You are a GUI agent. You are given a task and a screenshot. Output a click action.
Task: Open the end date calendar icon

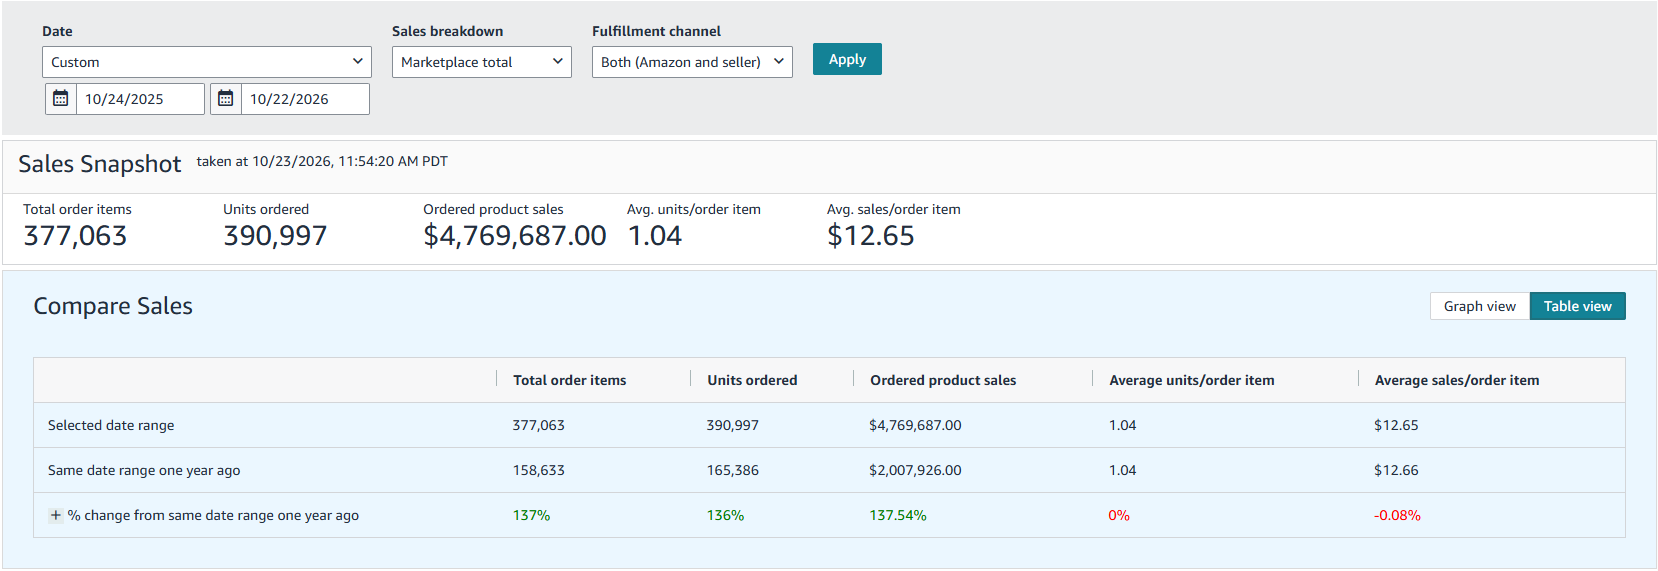[226, 99]
